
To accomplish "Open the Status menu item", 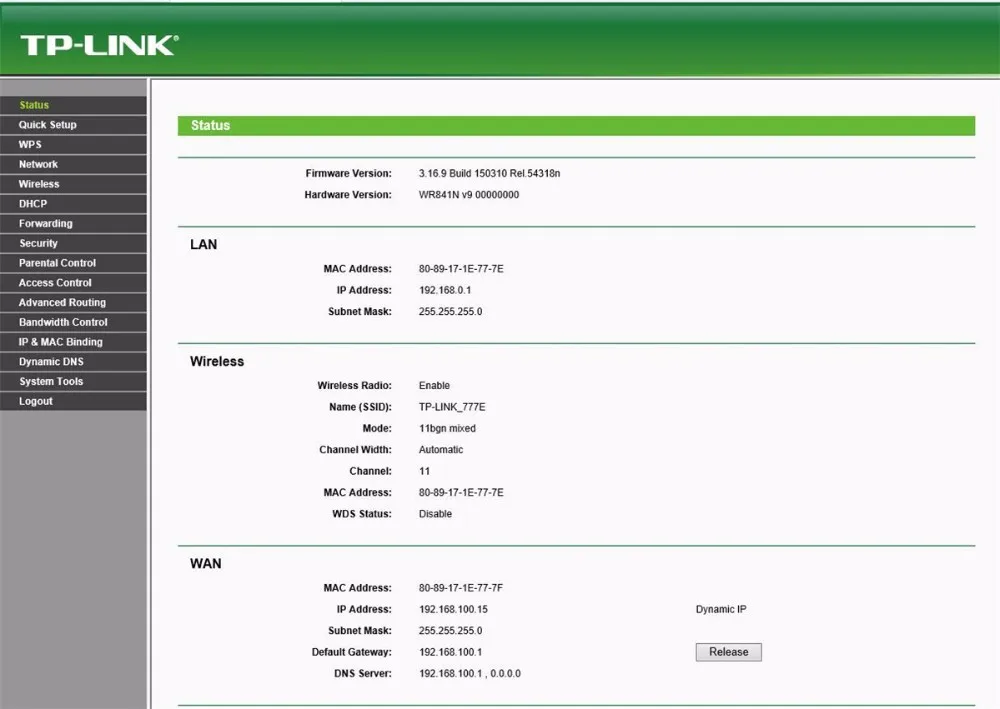I will (x=73, y=105).
